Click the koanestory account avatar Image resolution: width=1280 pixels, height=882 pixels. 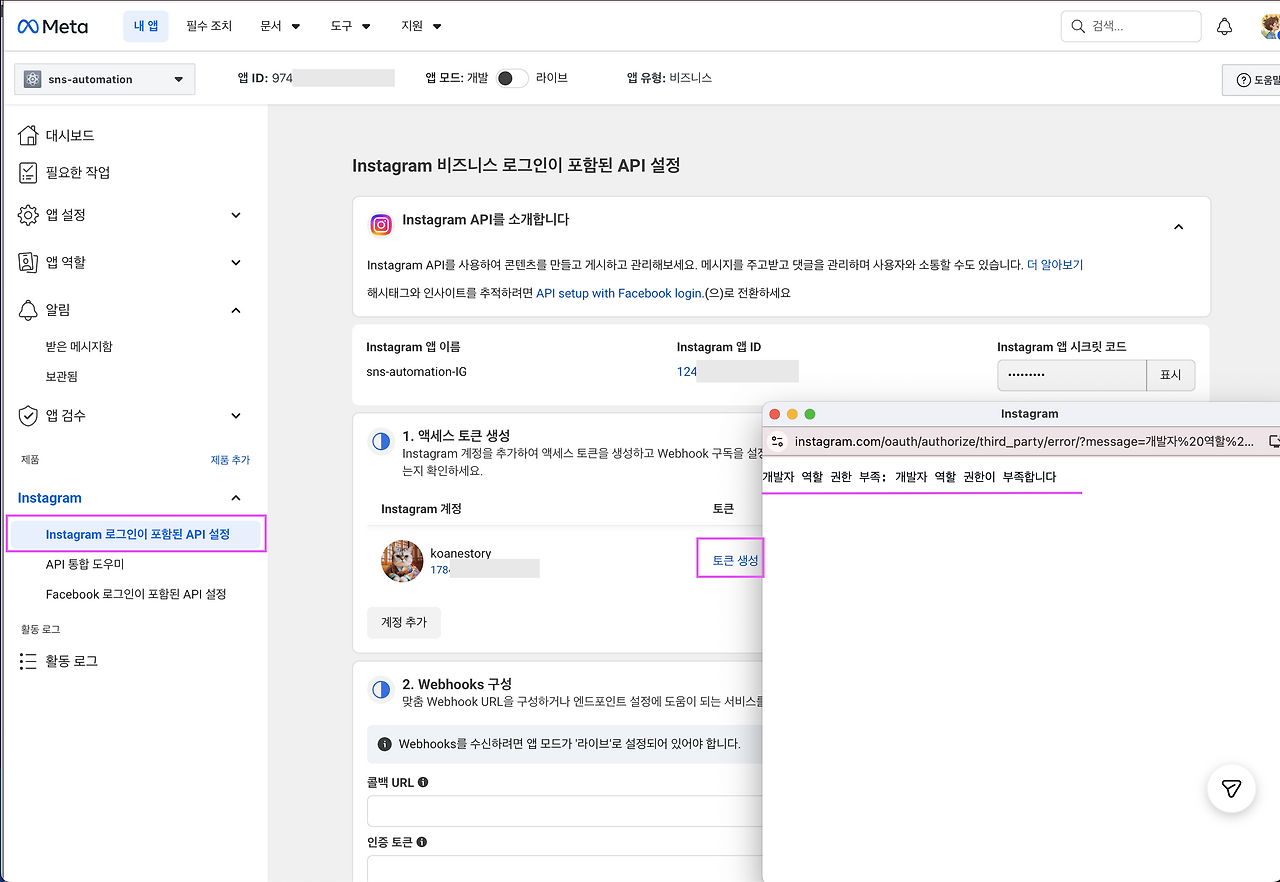pyautogui.click(x=402, y=561)
